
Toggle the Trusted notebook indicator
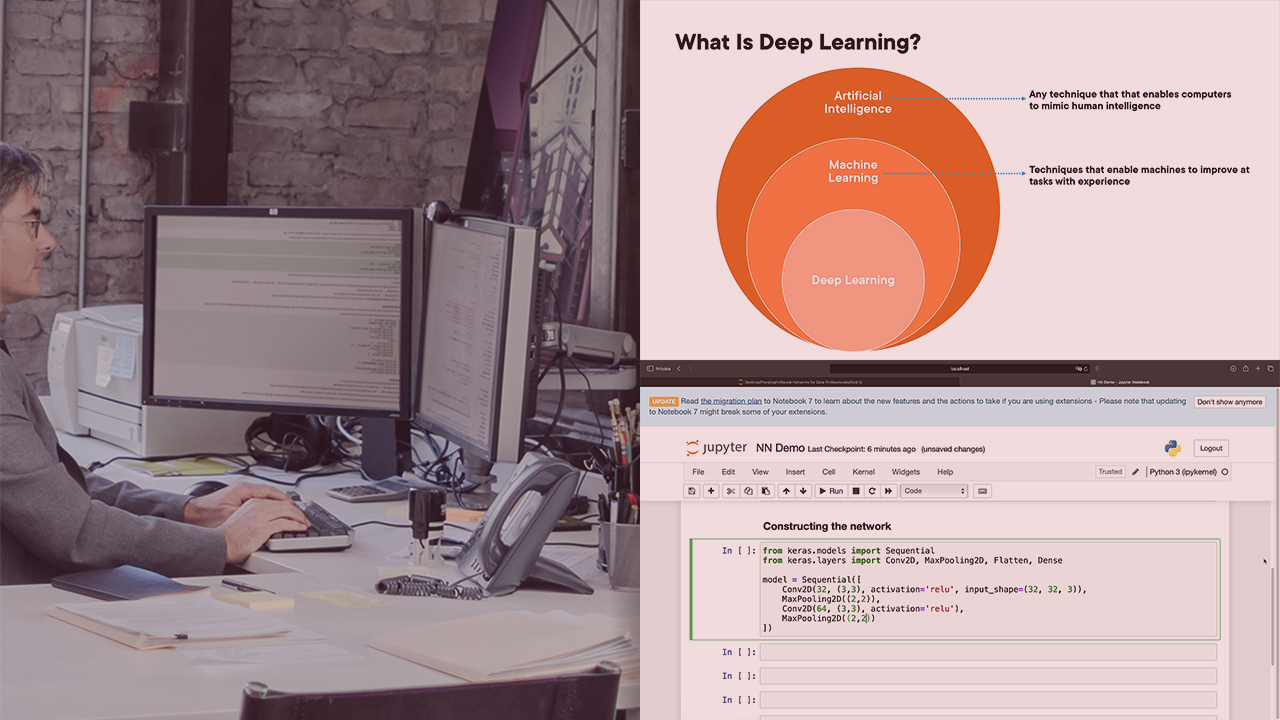pos(1110,472)
